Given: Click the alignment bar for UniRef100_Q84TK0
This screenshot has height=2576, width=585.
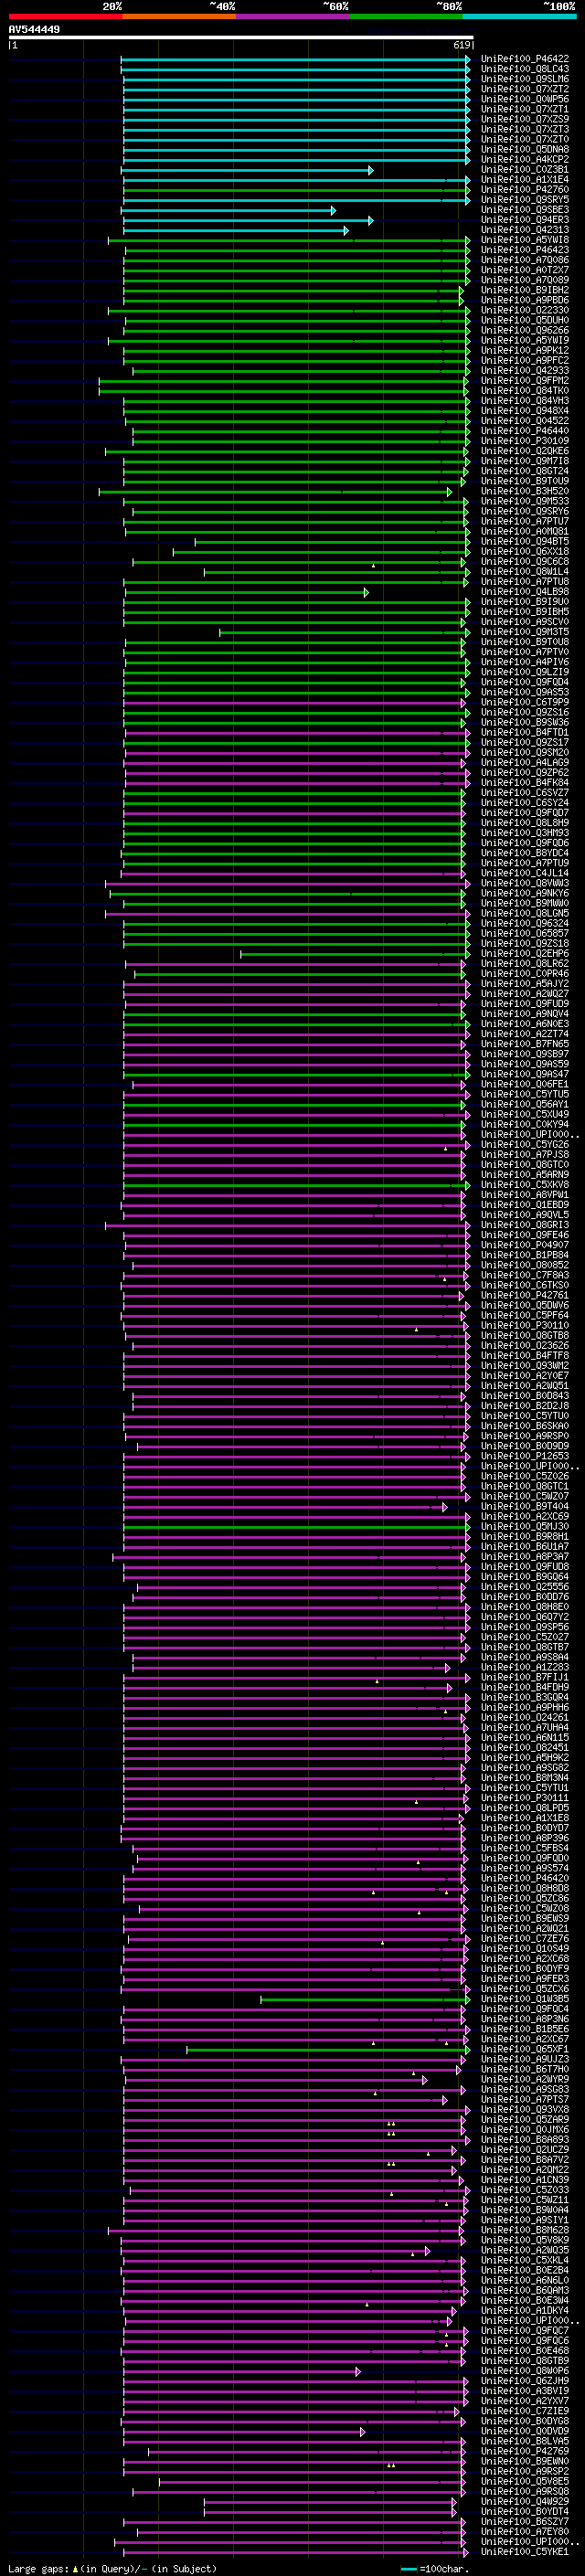Looking at the screenshot, I should [284, 391].
